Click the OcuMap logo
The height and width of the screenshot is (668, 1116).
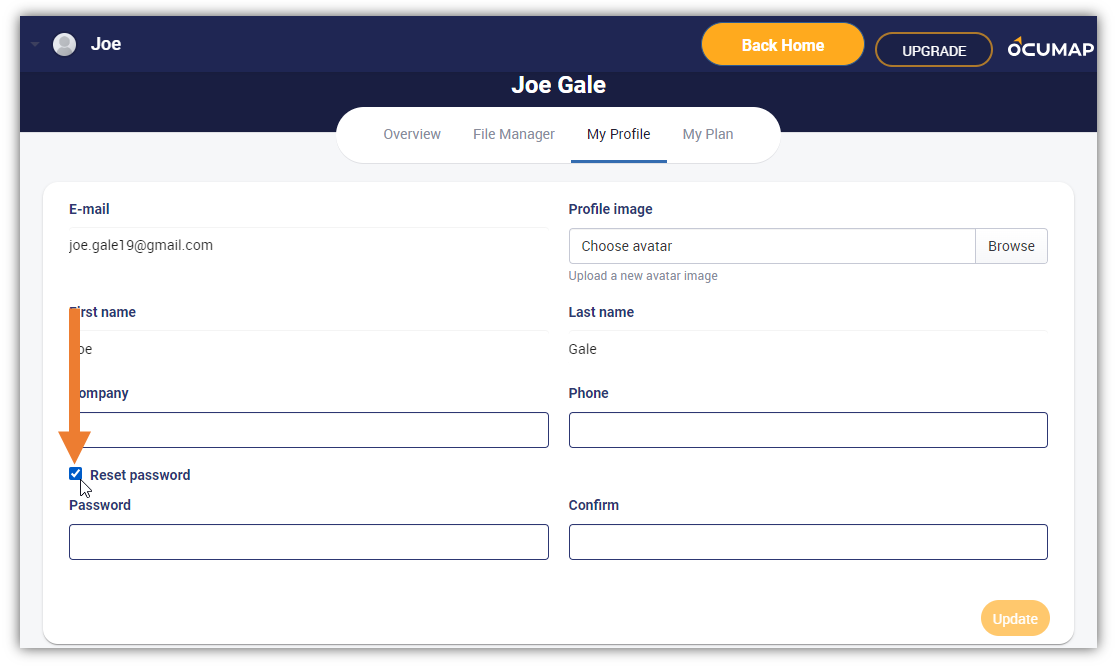(1051, 48)
